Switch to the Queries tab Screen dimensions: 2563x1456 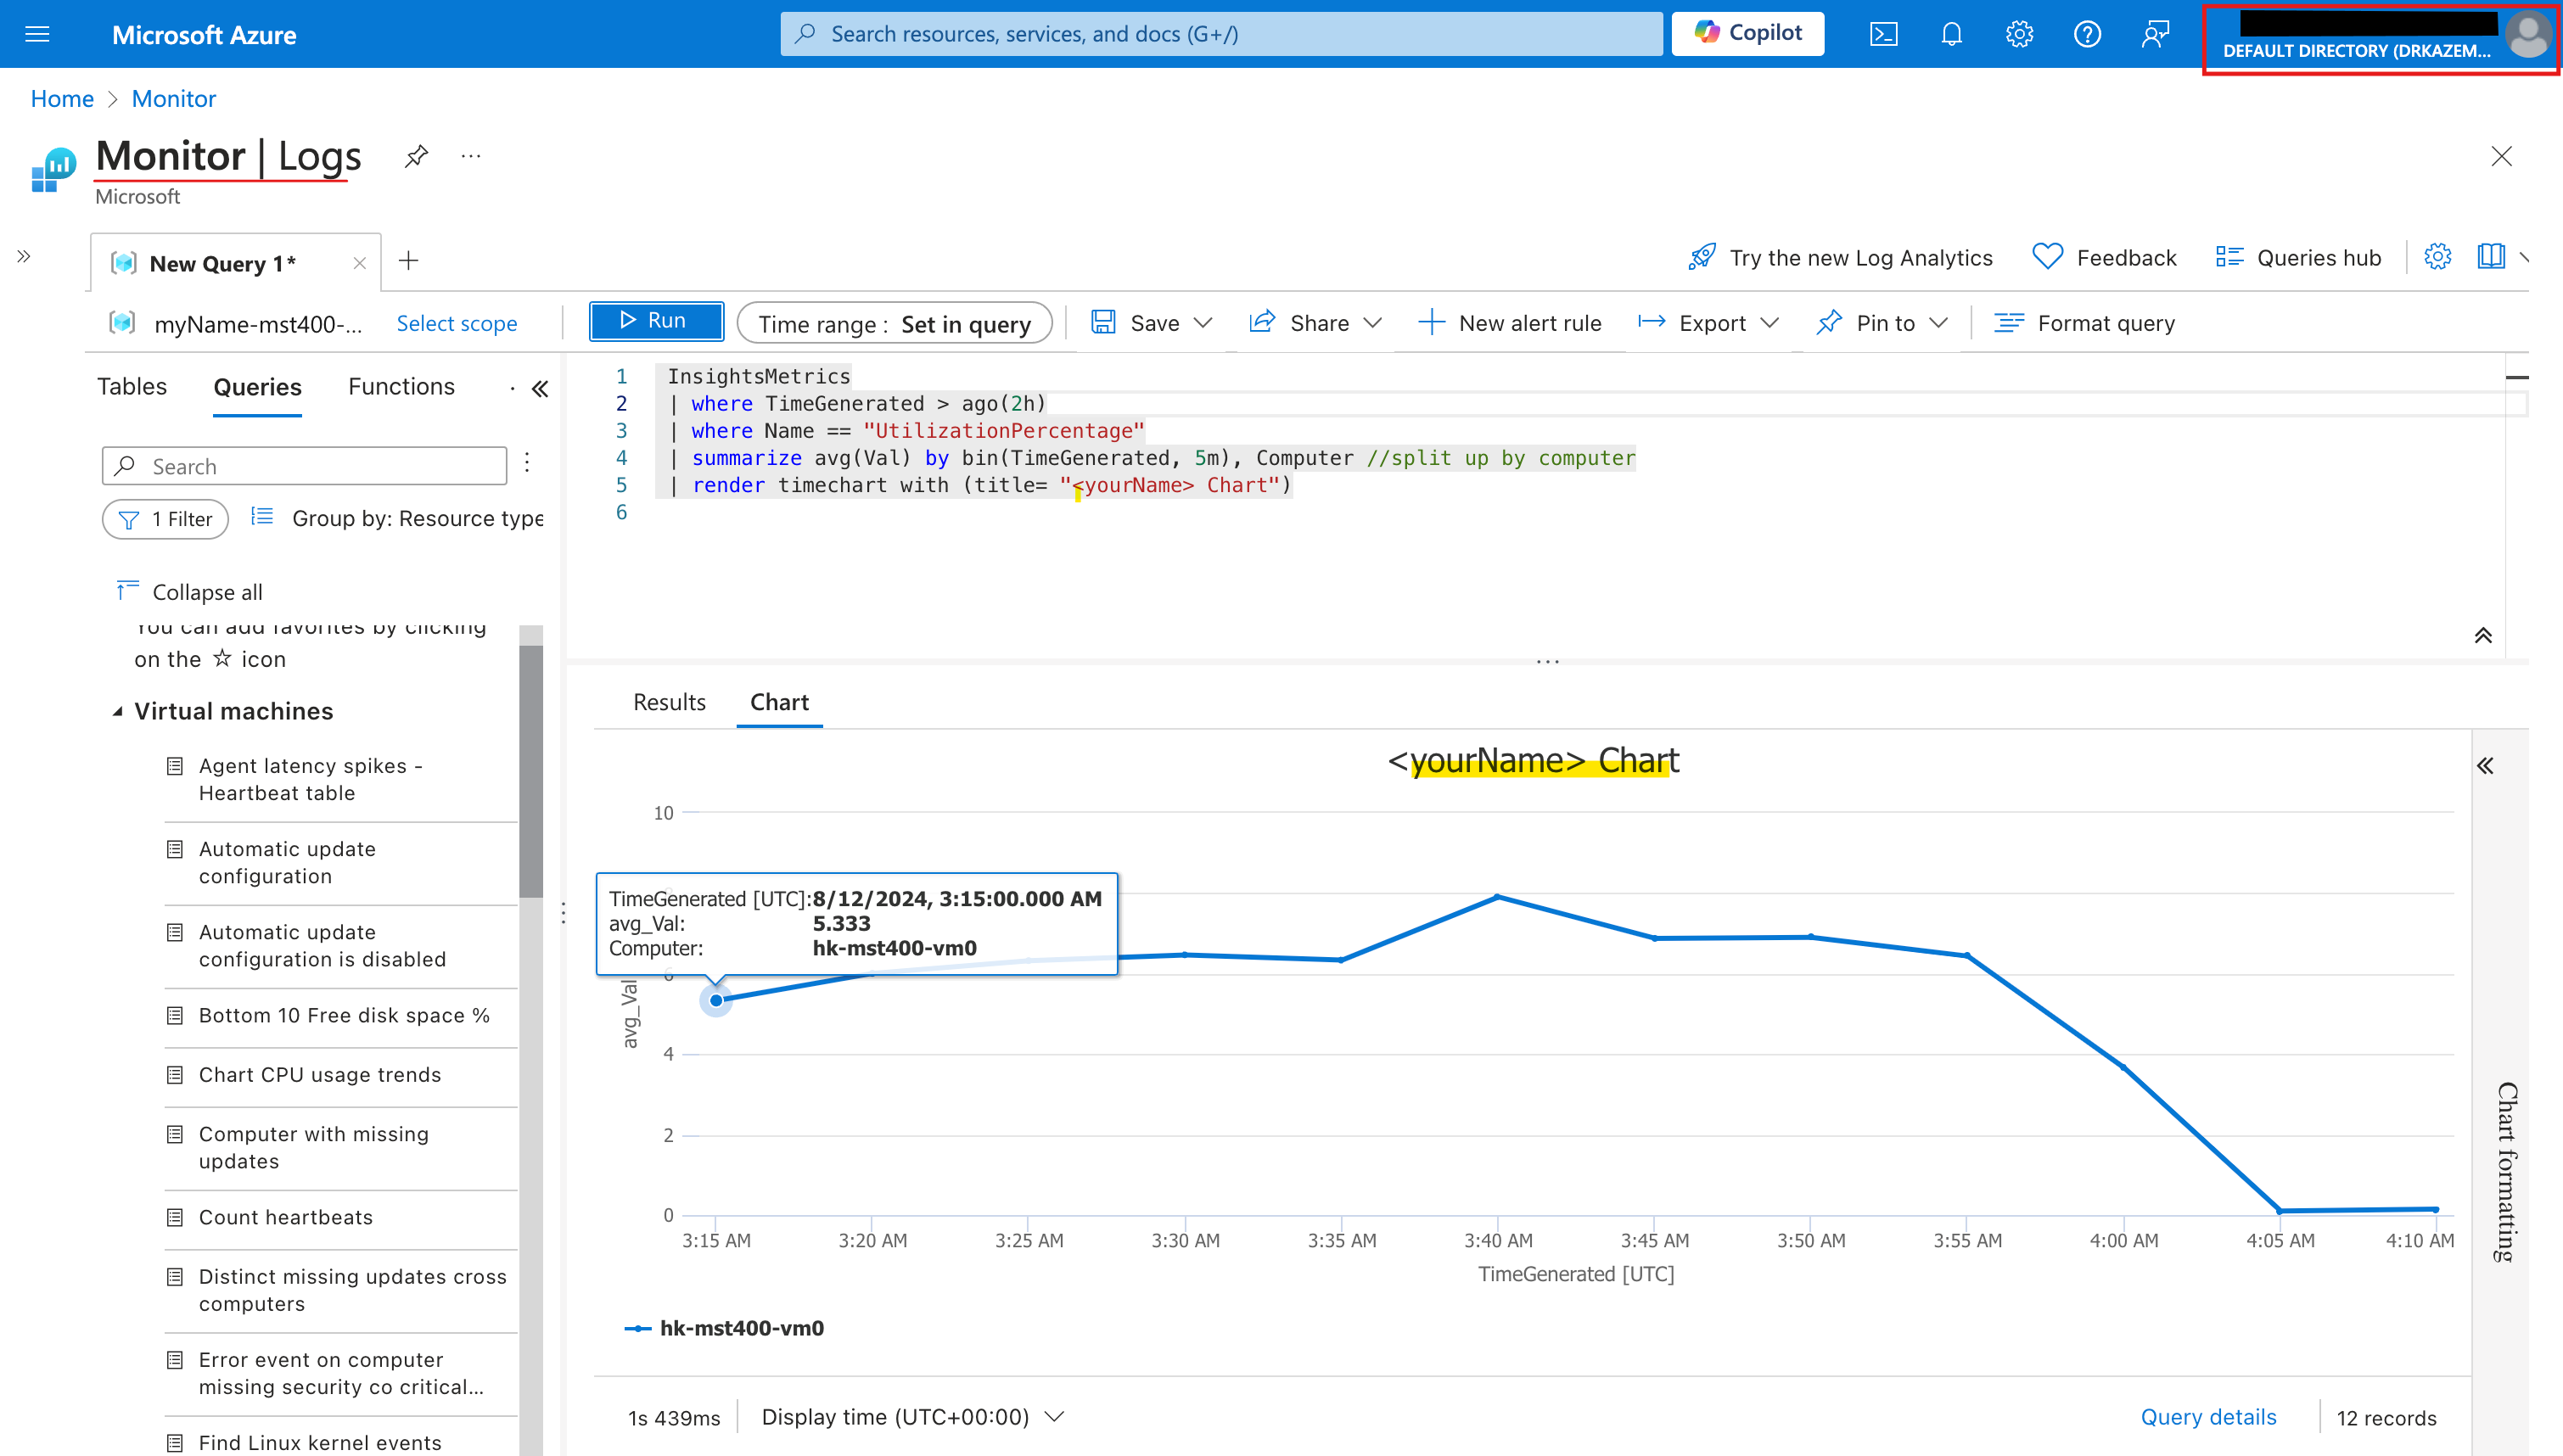coord(257,387)
